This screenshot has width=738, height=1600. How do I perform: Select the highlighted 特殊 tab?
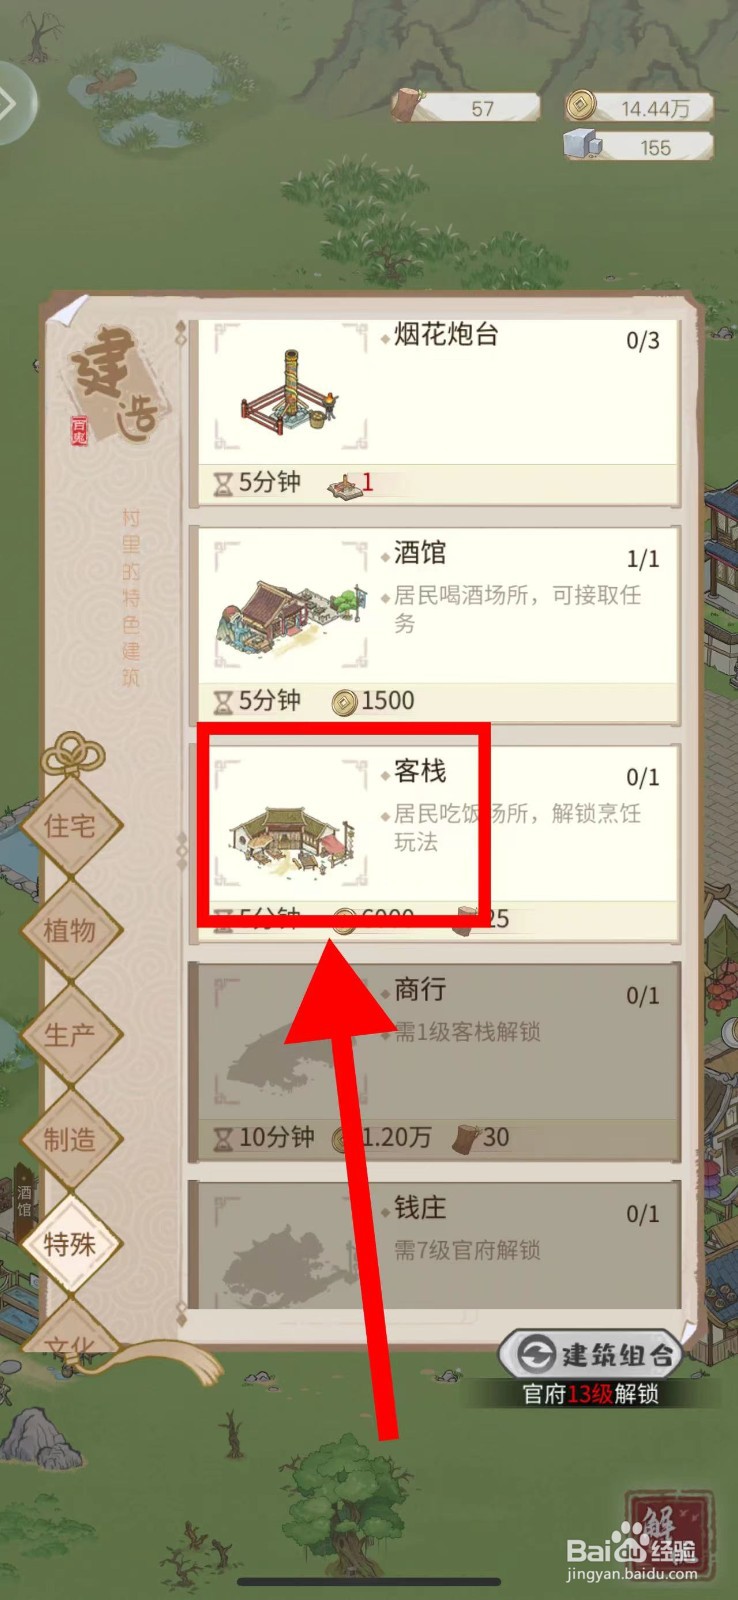coord(69,1244)
